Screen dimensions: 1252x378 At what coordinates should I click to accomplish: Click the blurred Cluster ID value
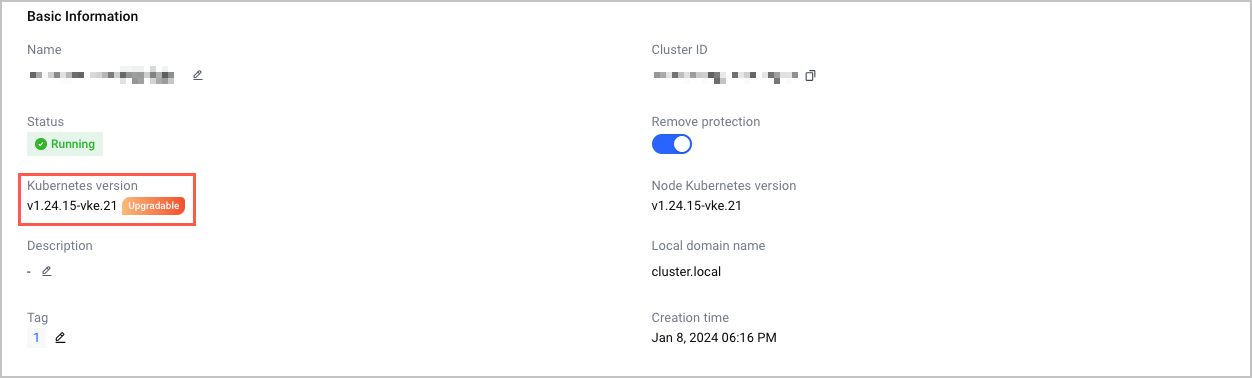click(x=725, y=75)
